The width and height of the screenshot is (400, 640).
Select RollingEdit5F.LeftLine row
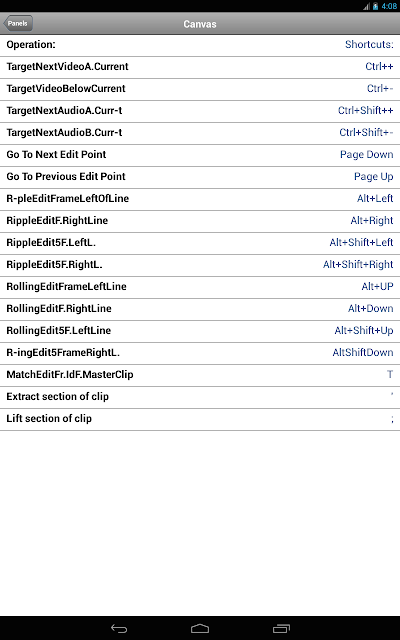click(x=200, y=331)
